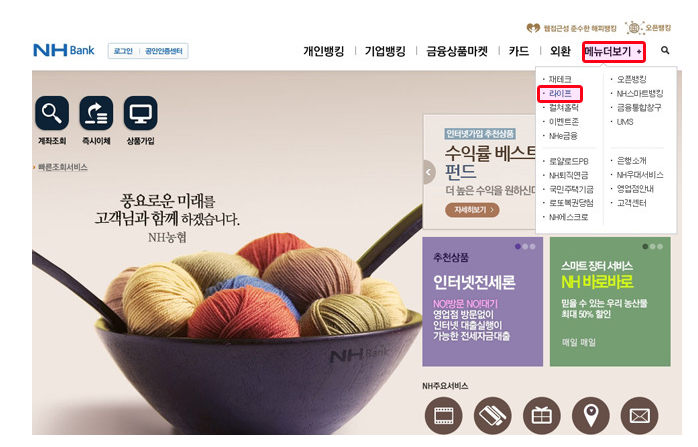Viewport: 698px width, 447px height.
Task: Click the location pin service icon
Action: coord(591,415)
